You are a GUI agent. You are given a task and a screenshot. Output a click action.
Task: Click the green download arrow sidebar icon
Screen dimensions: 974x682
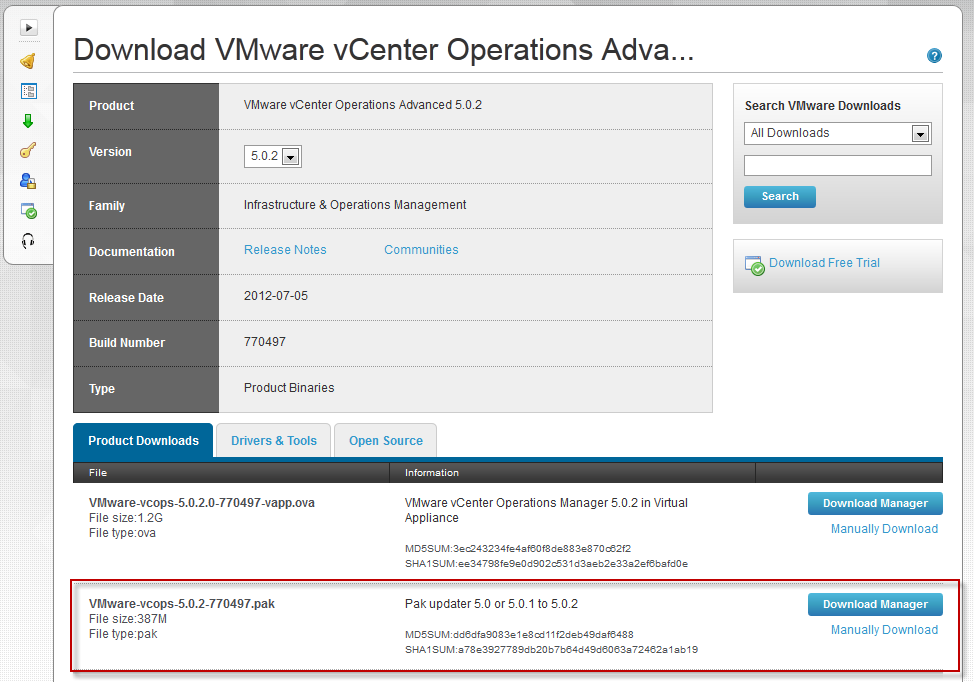click(28, 120)
